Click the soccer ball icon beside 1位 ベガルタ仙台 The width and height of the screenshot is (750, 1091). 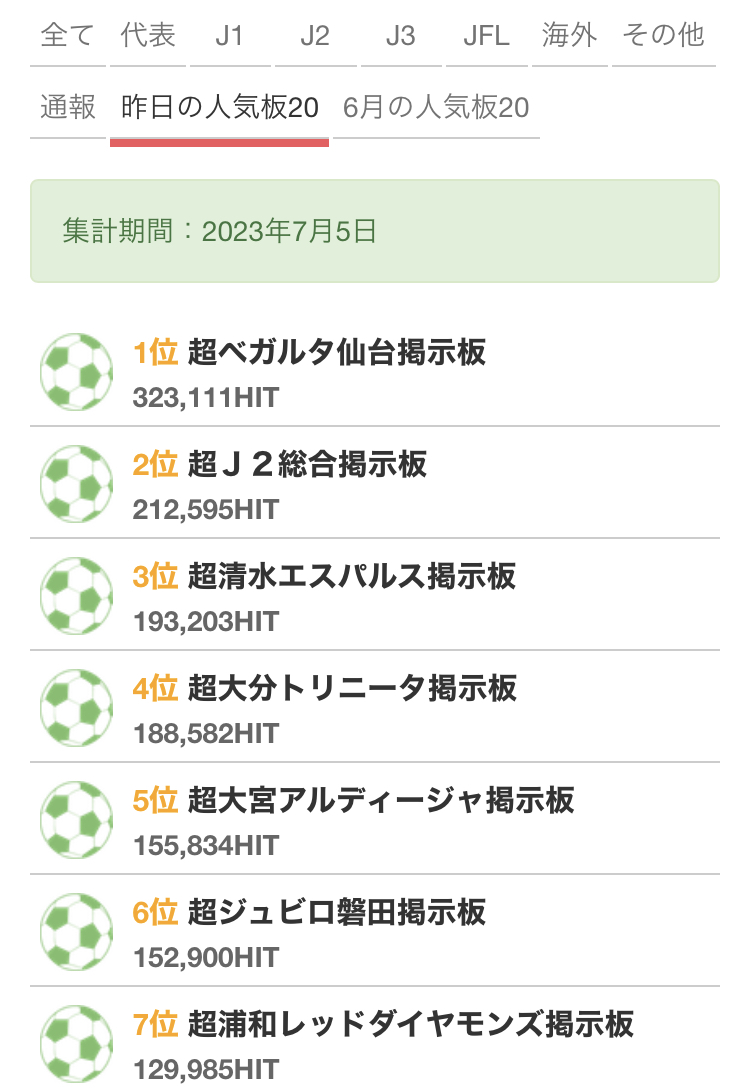pyautogui.click(x=76, y=372)
